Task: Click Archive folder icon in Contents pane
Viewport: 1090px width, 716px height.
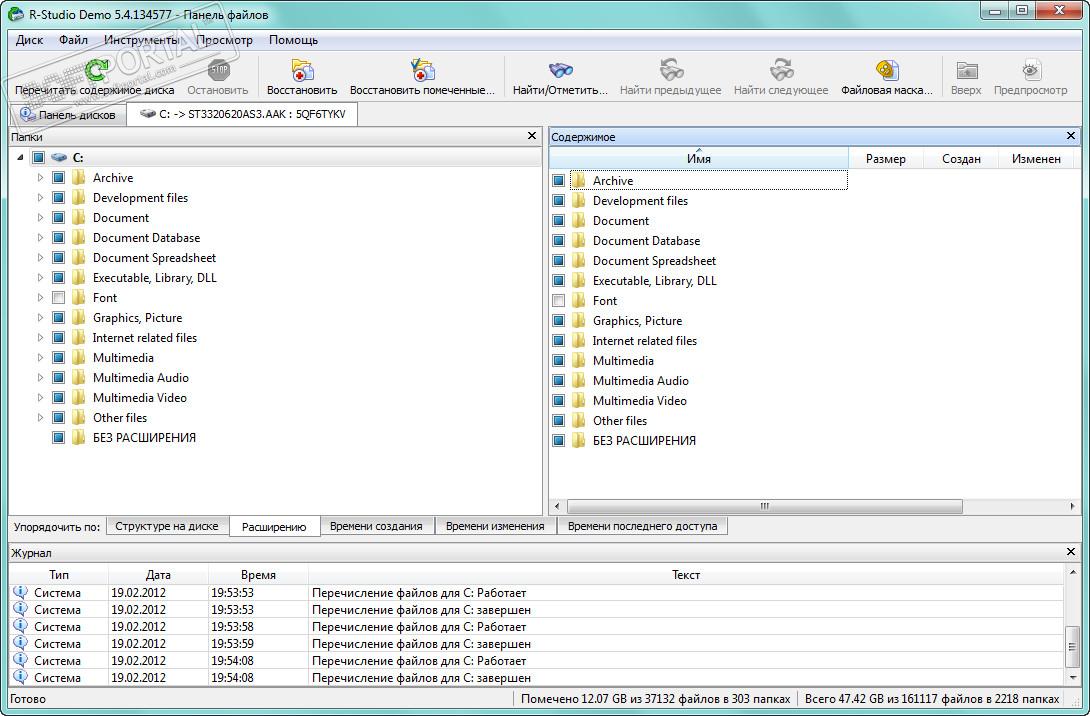Action: tap(578, 181)
